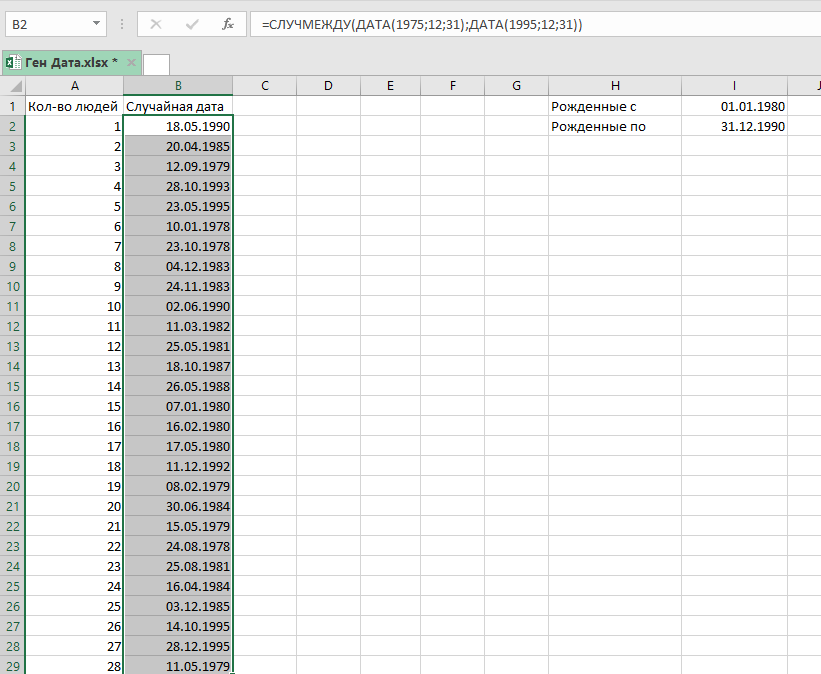The image size is (821, 674).
Task: Select the cell with date 01.01.1980
Action: [x=734, y=106]
